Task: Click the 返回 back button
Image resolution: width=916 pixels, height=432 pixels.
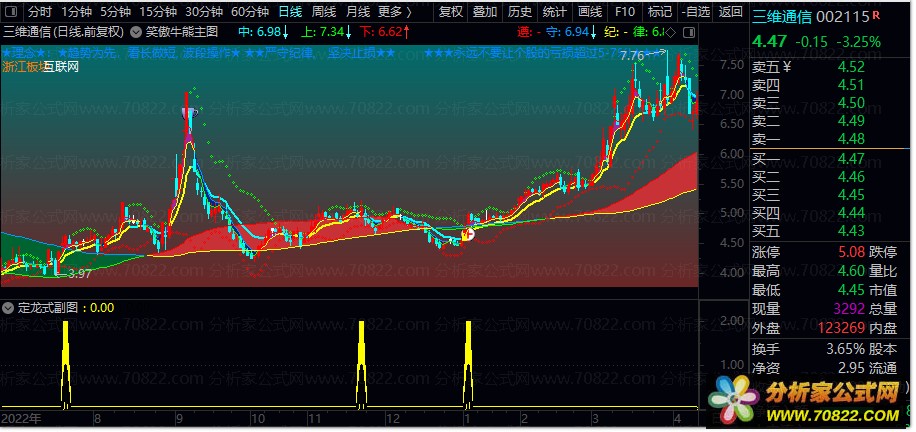Action: (x=731, y=11)
